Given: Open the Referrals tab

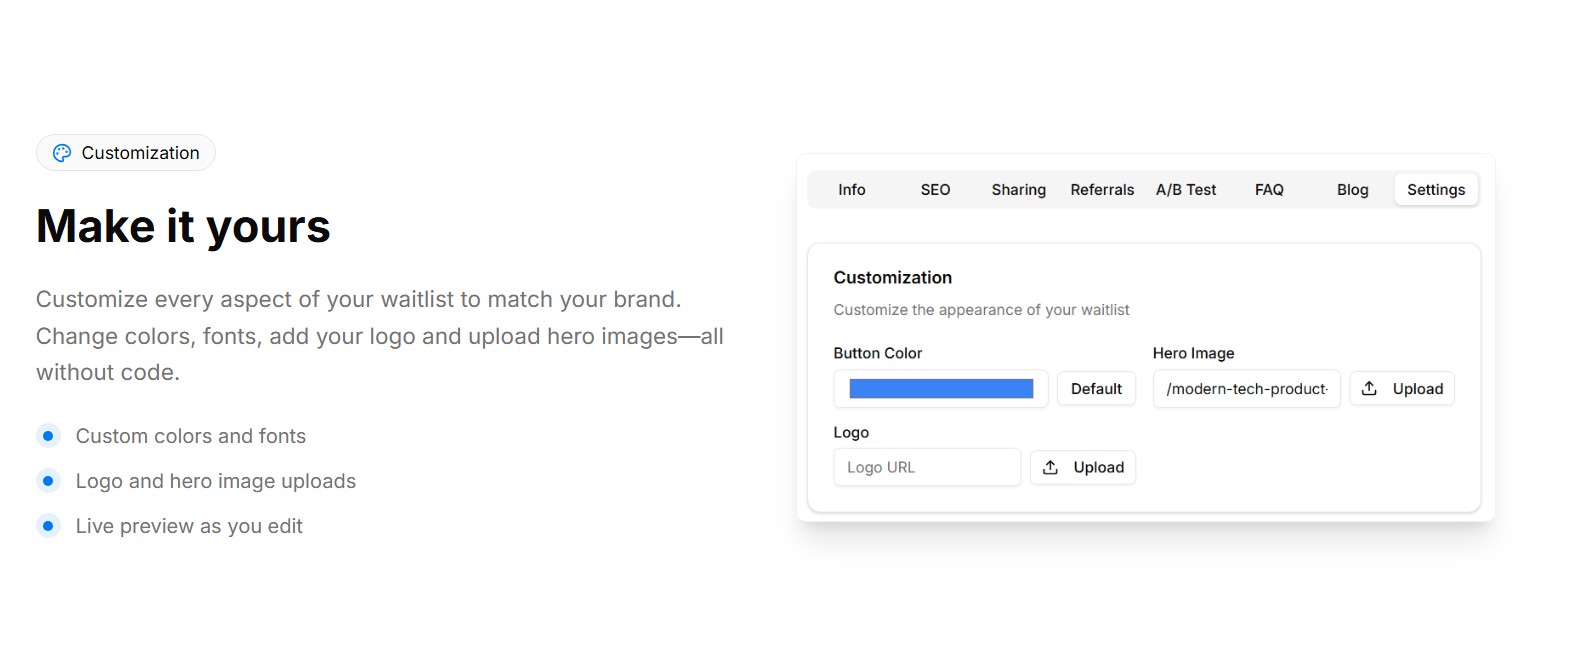Looking at the screenshot, I should pyautogui.click(x=1102, y=189).
